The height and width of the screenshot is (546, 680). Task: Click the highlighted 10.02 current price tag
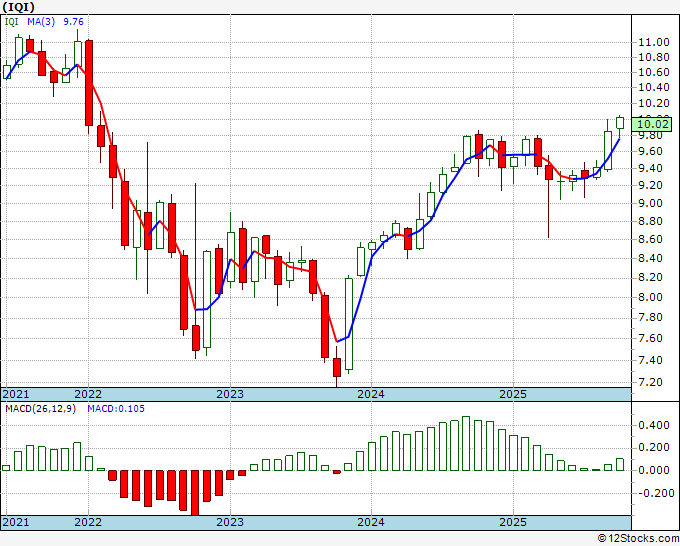pos(653,124)
